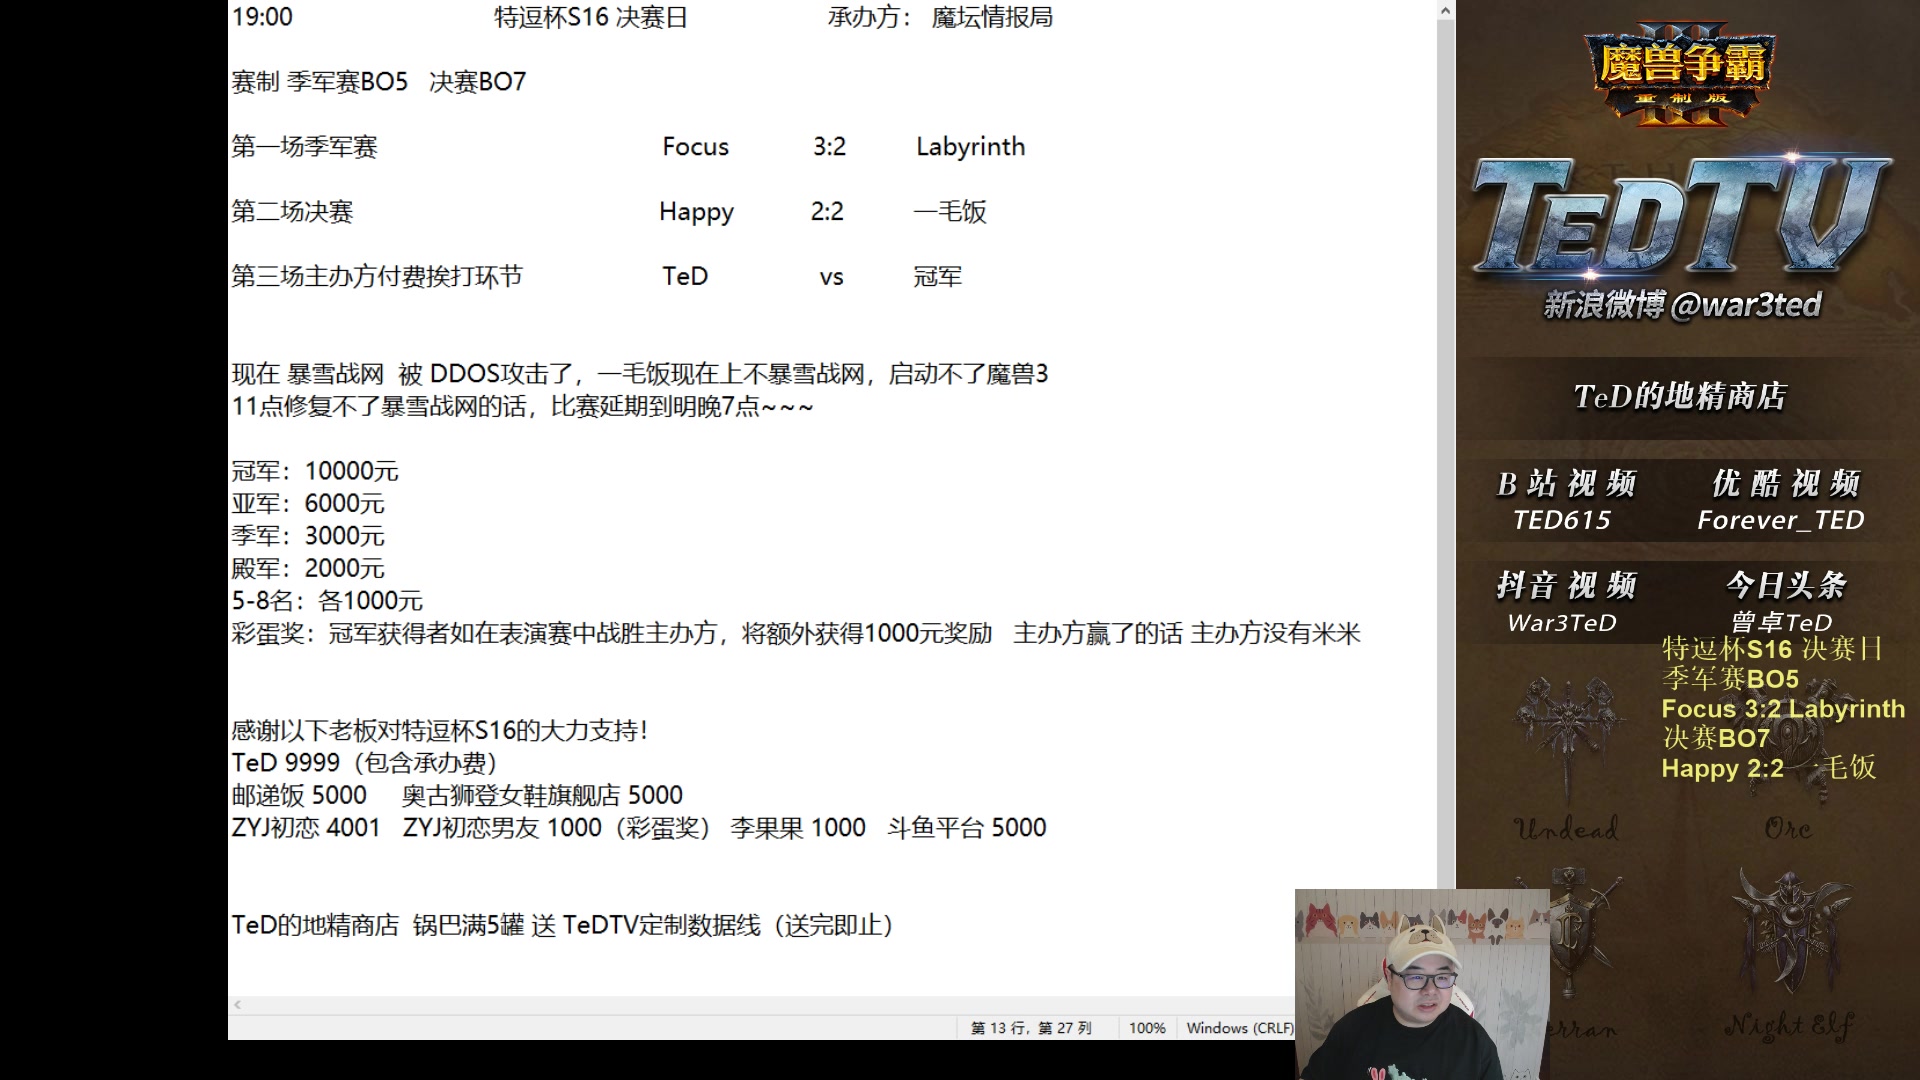Viewport: 1920px width, 1080px height.
Task: Click the 100% zoom status indicator
Action: point(1147,1028)
